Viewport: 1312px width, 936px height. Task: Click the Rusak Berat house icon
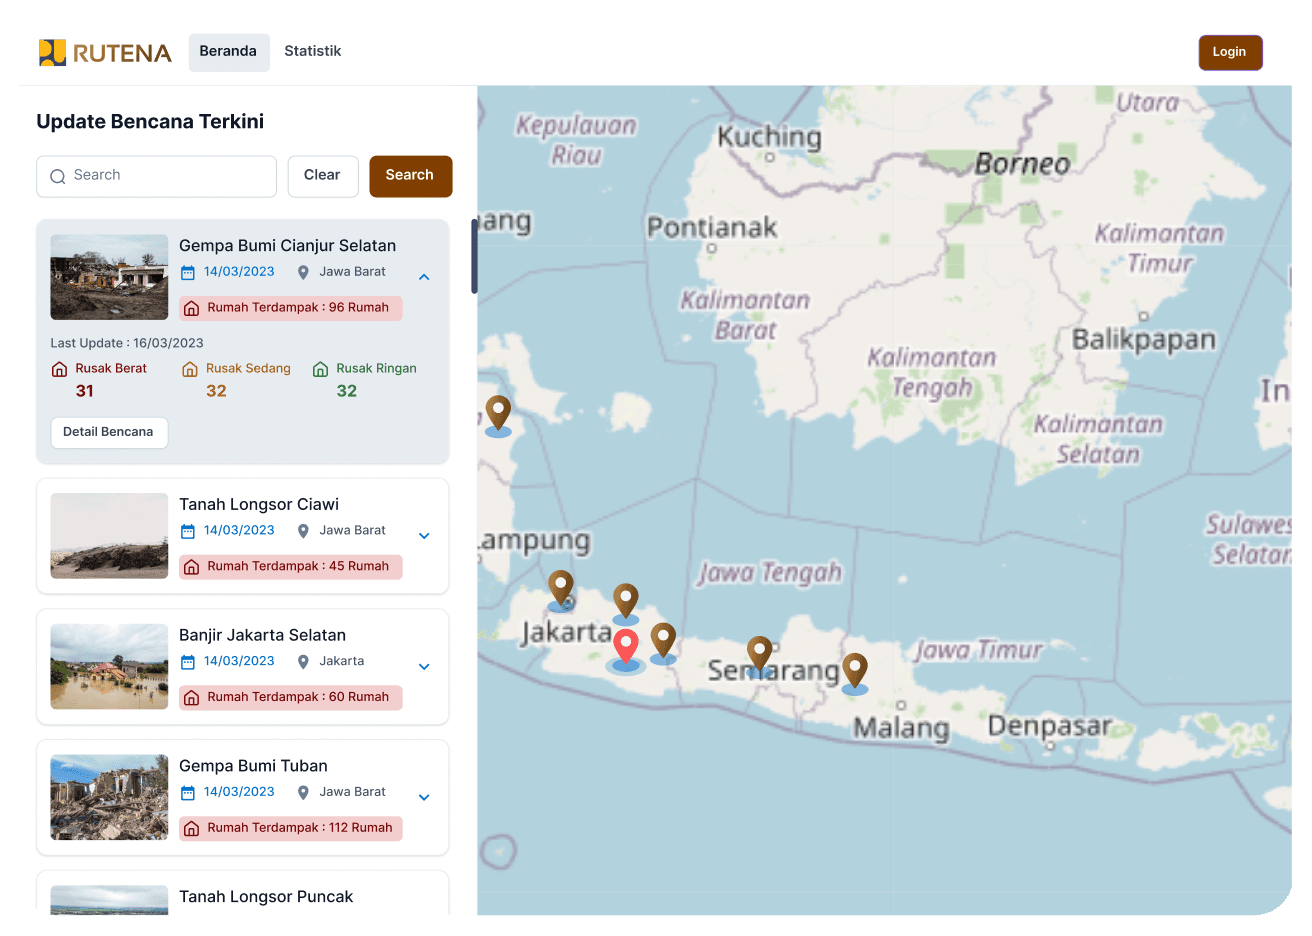point(60,369)
